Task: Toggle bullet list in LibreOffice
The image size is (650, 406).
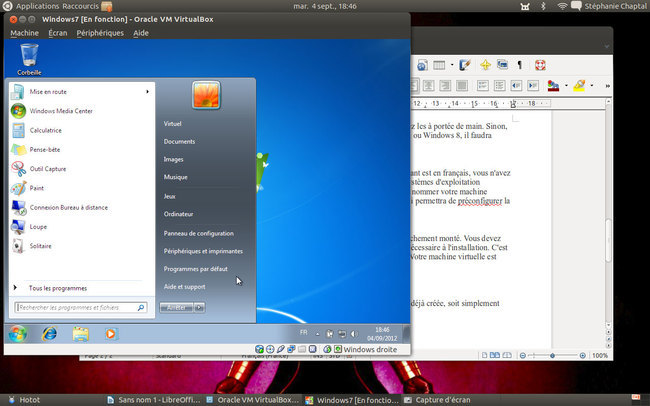Action: (500, 86)
